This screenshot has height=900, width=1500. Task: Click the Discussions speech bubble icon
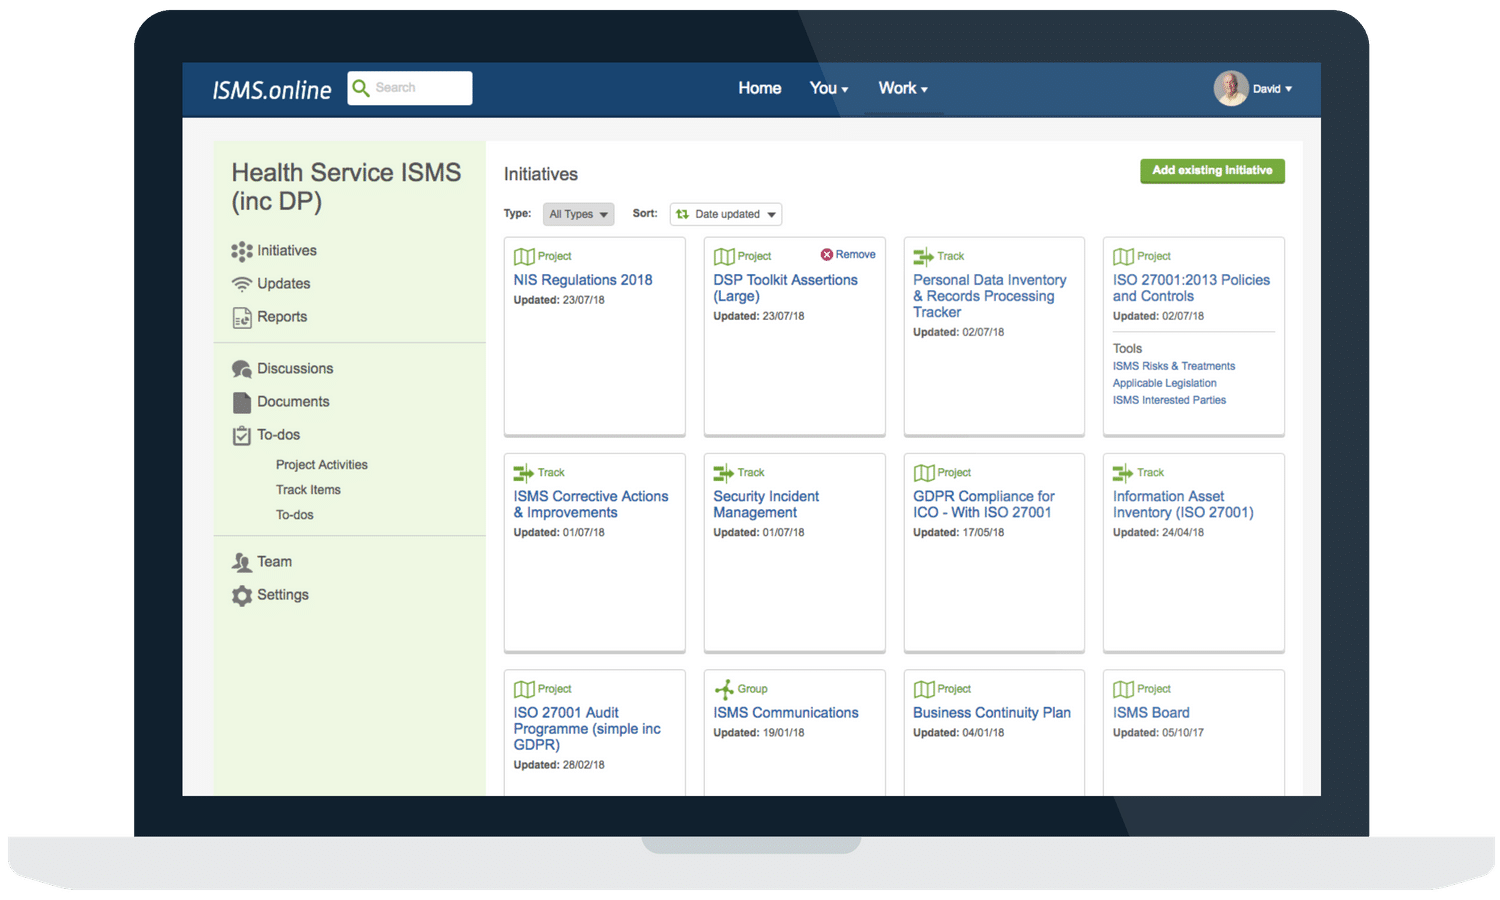(x=241, y=369)
